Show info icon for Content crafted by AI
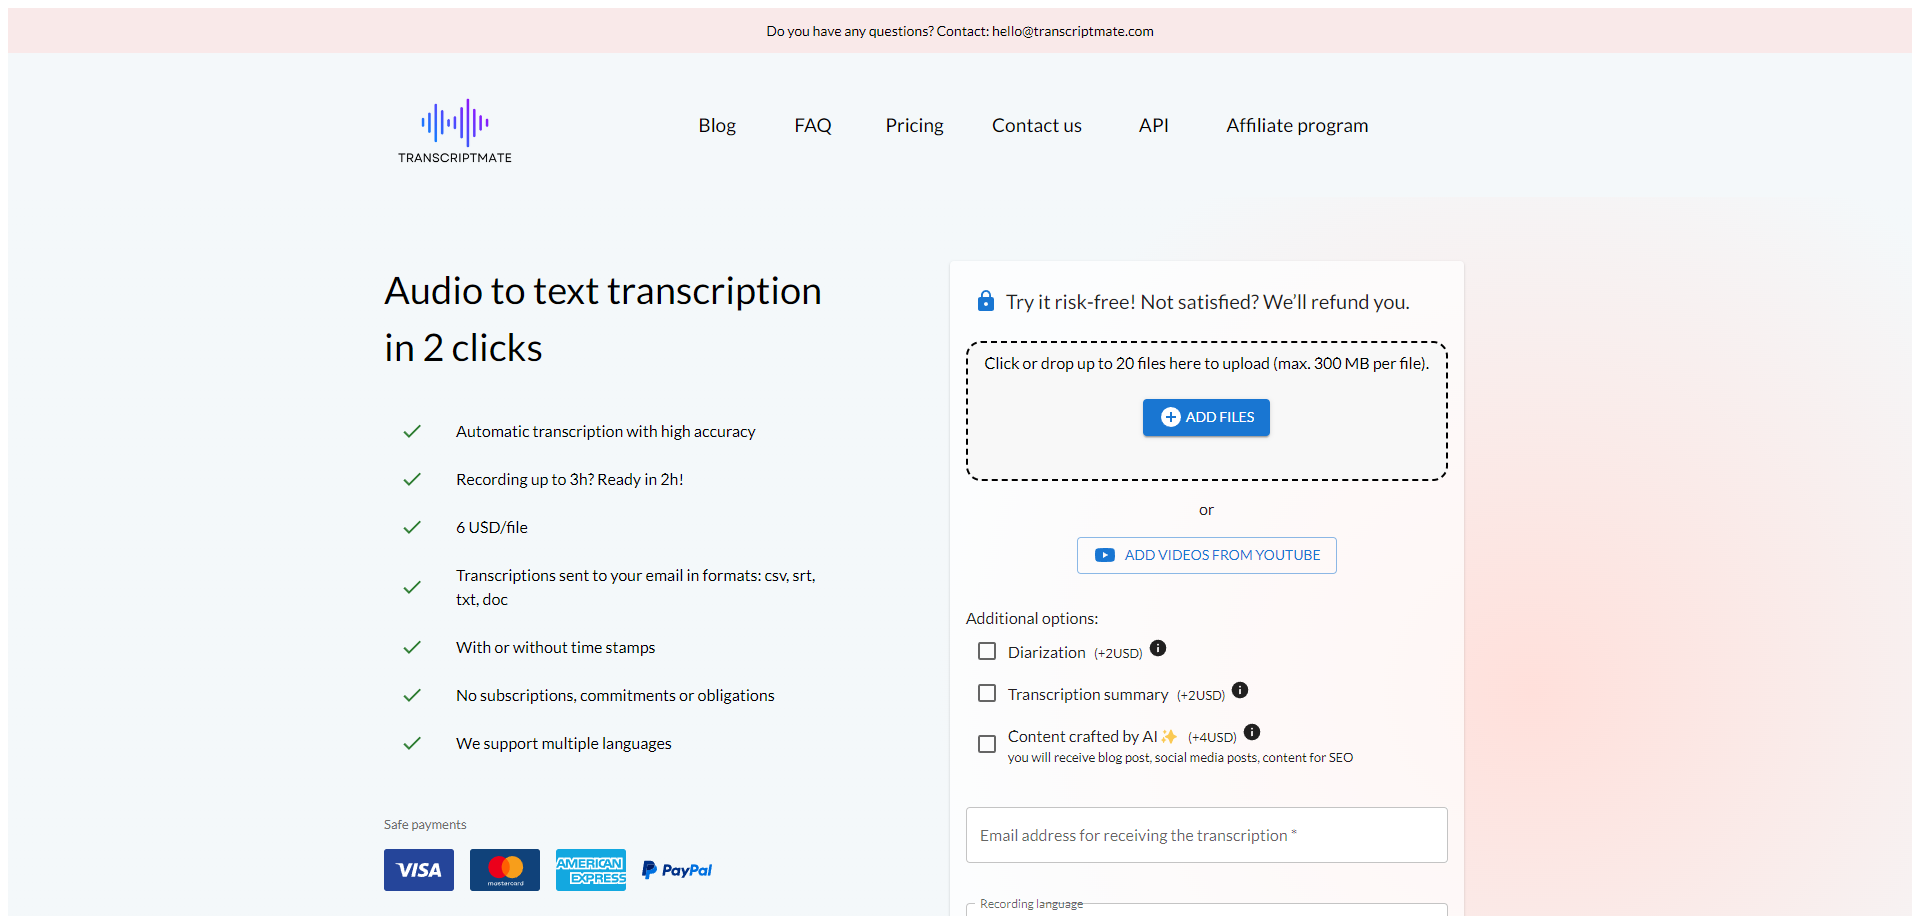This screenshot has height=916, width=1920. (x=1252, y=732)
